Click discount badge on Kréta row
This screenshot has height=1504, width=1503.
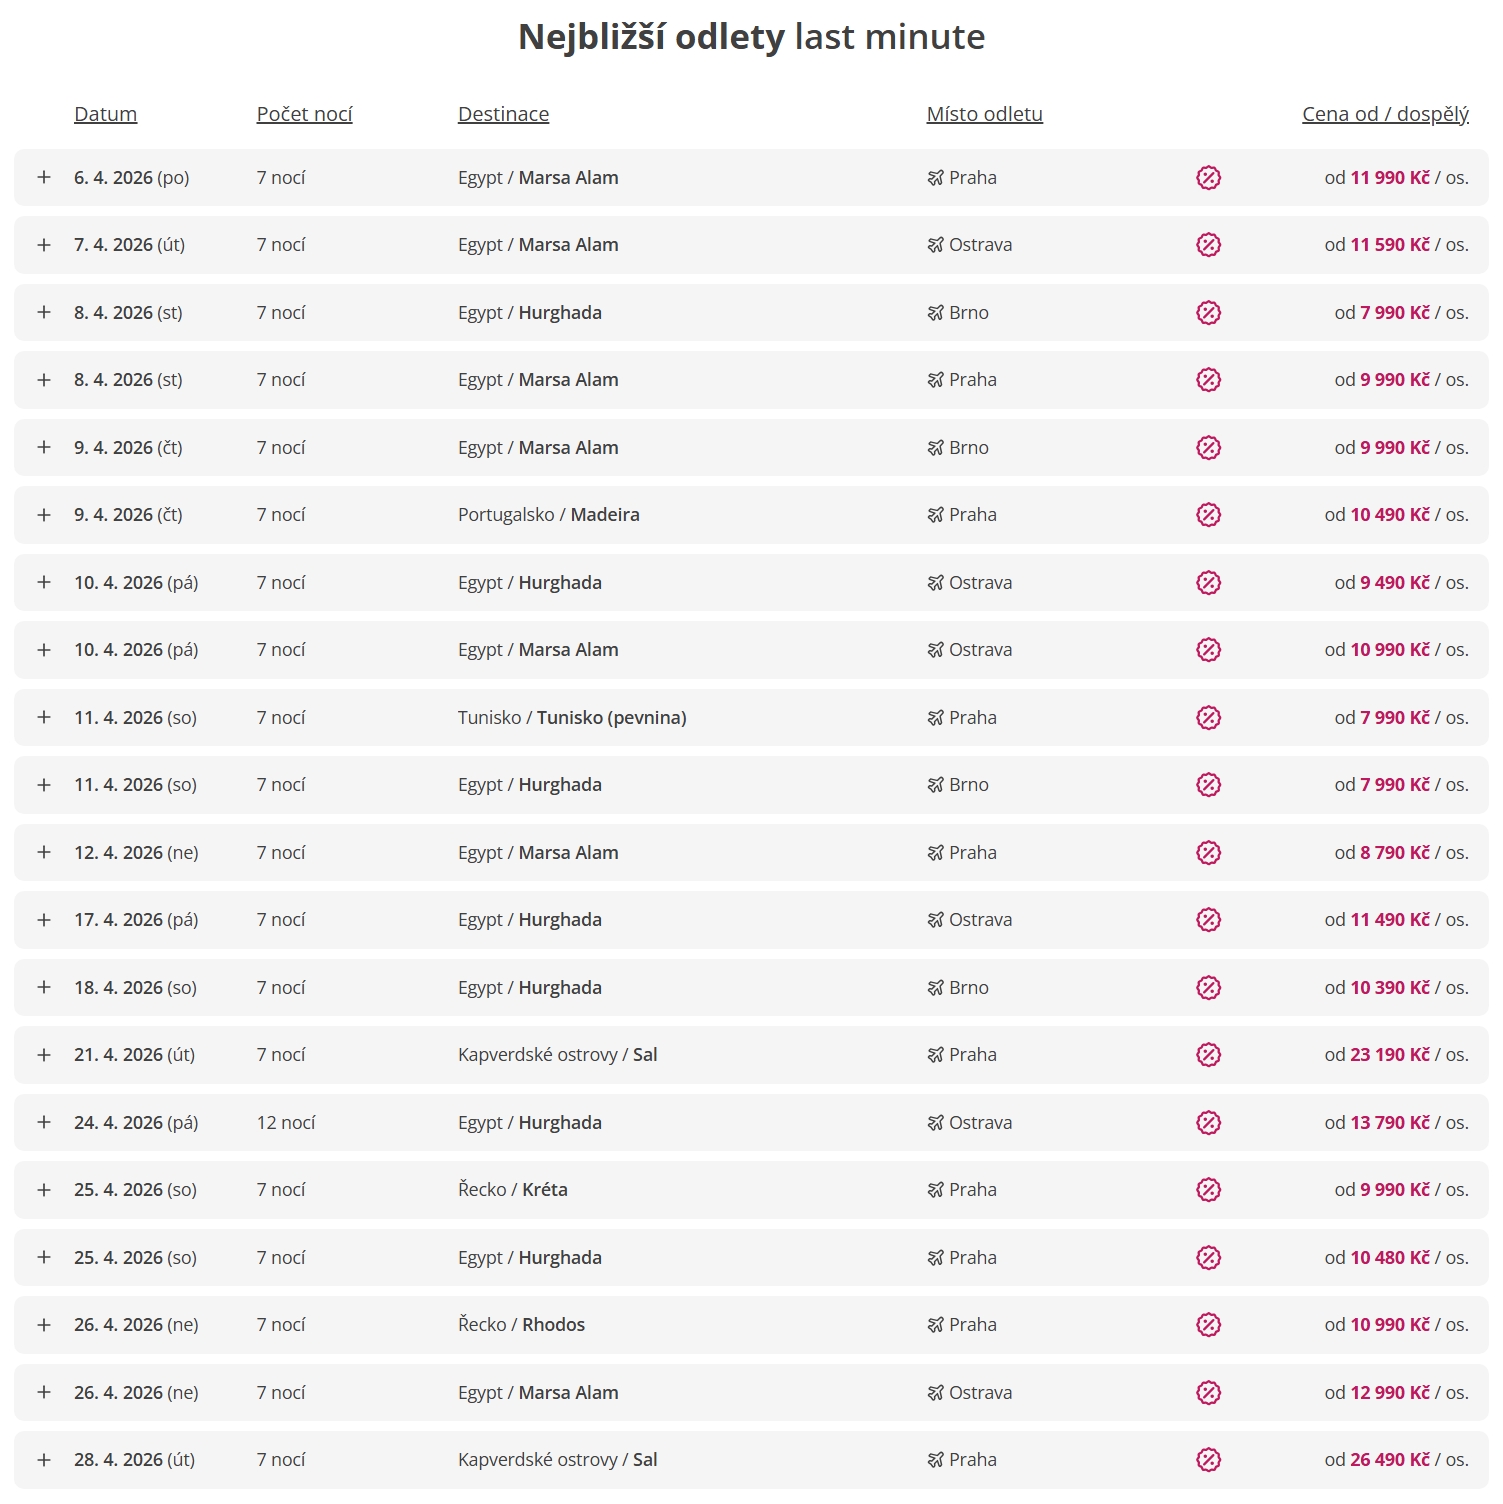coord(1208,1190)
